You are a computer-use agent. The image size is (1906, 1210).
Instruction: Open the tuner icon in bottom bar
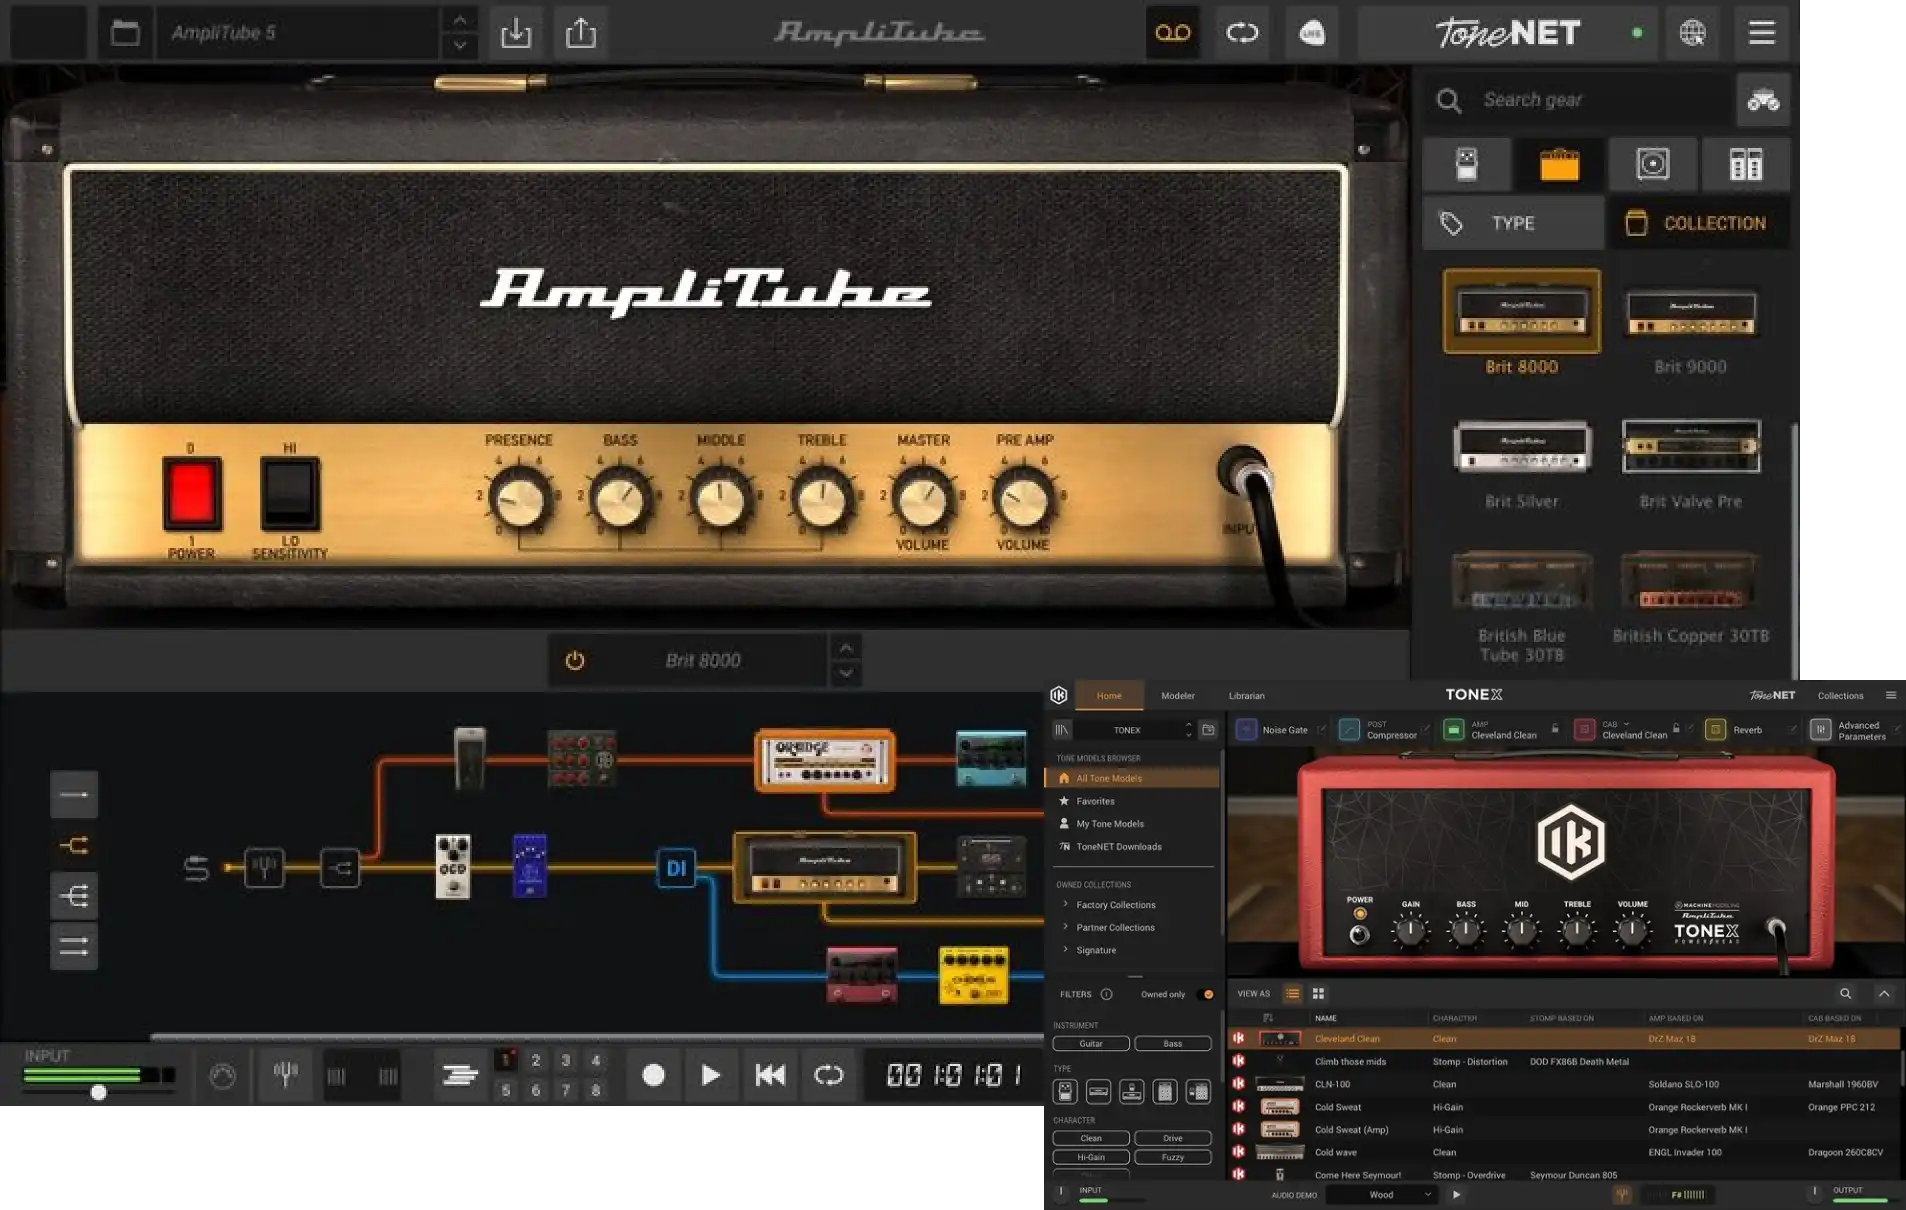click(x=286, y=1075)
